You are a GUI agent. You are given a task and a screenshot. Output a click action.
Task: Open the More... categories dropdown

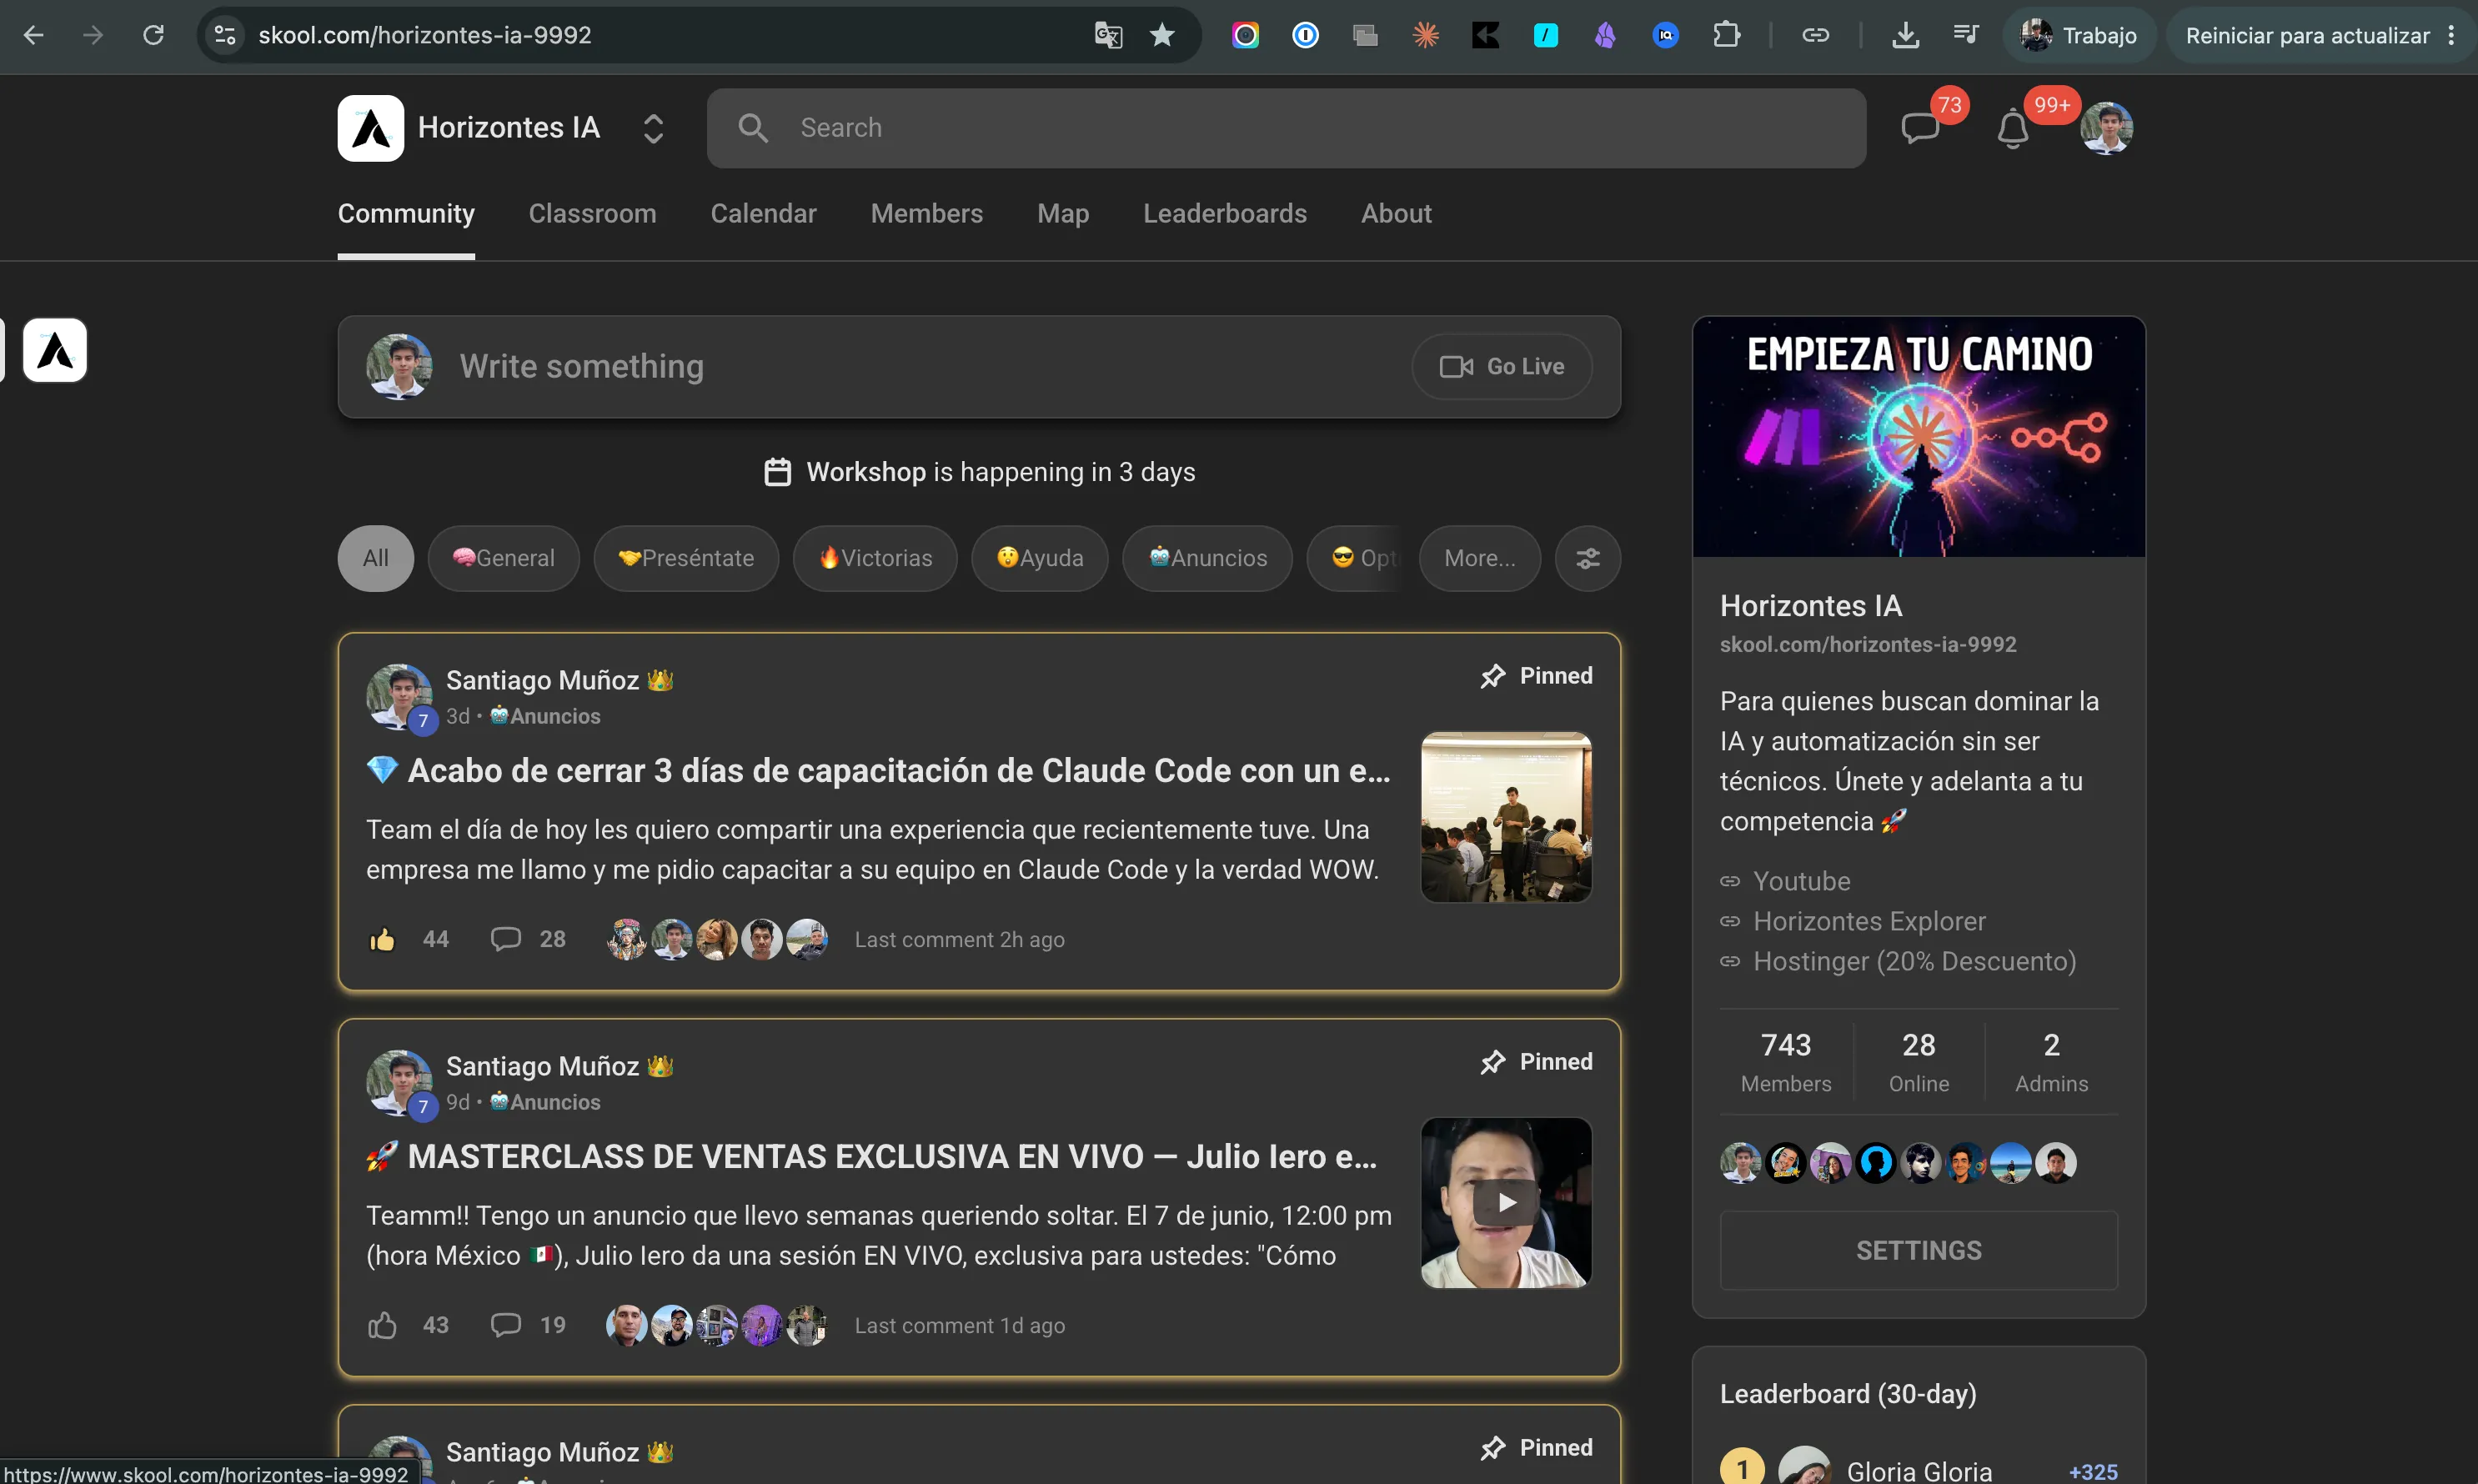coord(1480,558)
